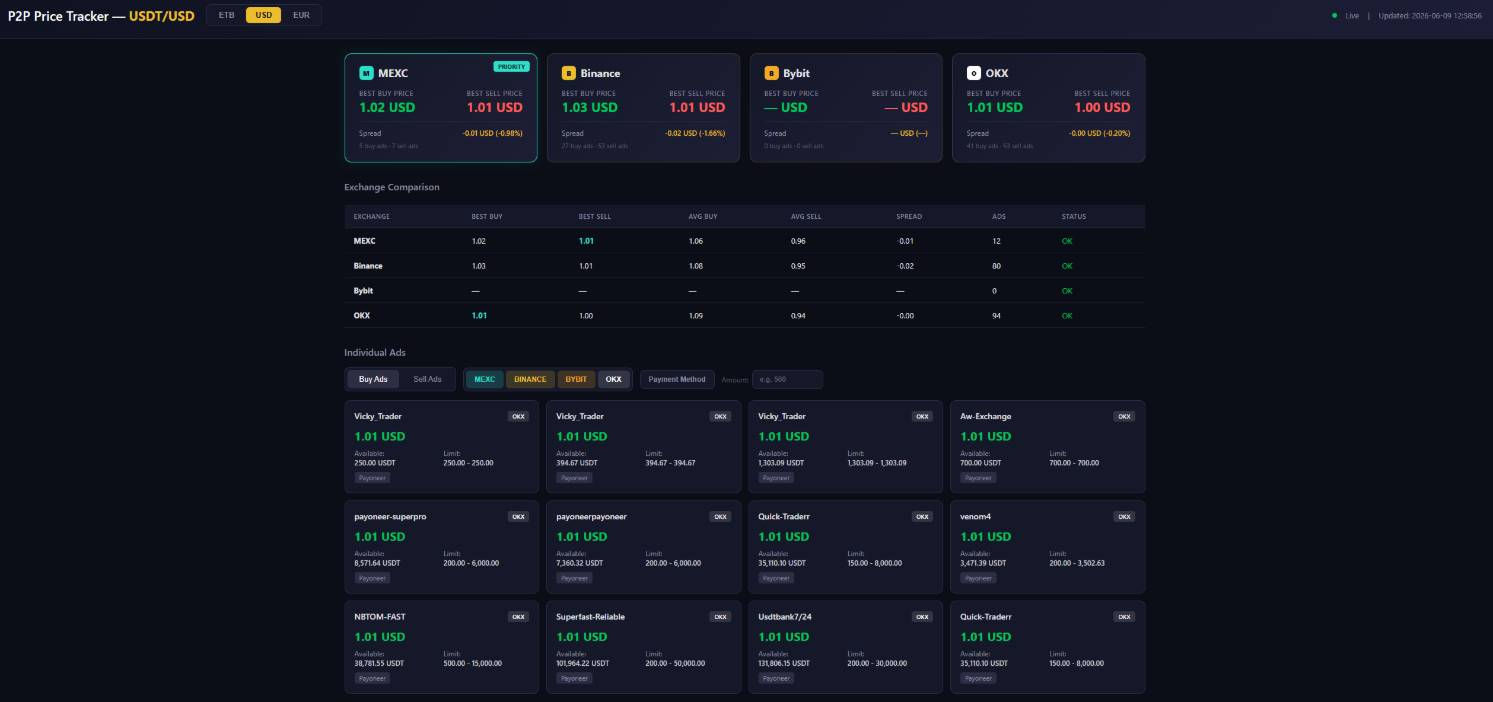Open the Aw-Exchange ad card
The height and width of the screenshot is (702, 1493).
1048,447
